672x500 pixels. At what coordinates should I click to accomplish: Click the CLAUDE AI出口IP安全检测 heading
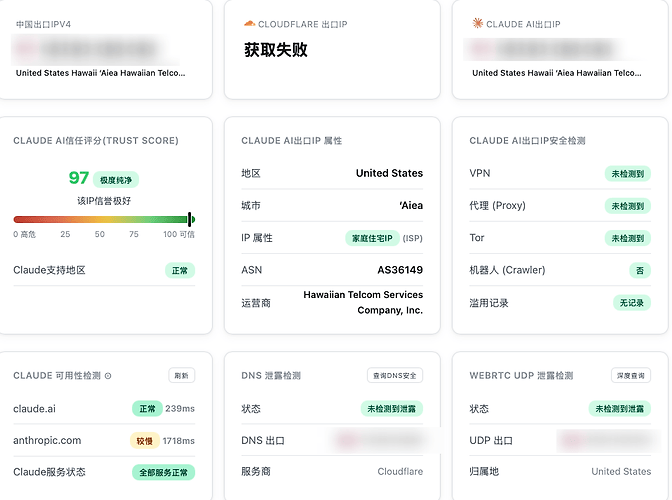tap(527, 141)
